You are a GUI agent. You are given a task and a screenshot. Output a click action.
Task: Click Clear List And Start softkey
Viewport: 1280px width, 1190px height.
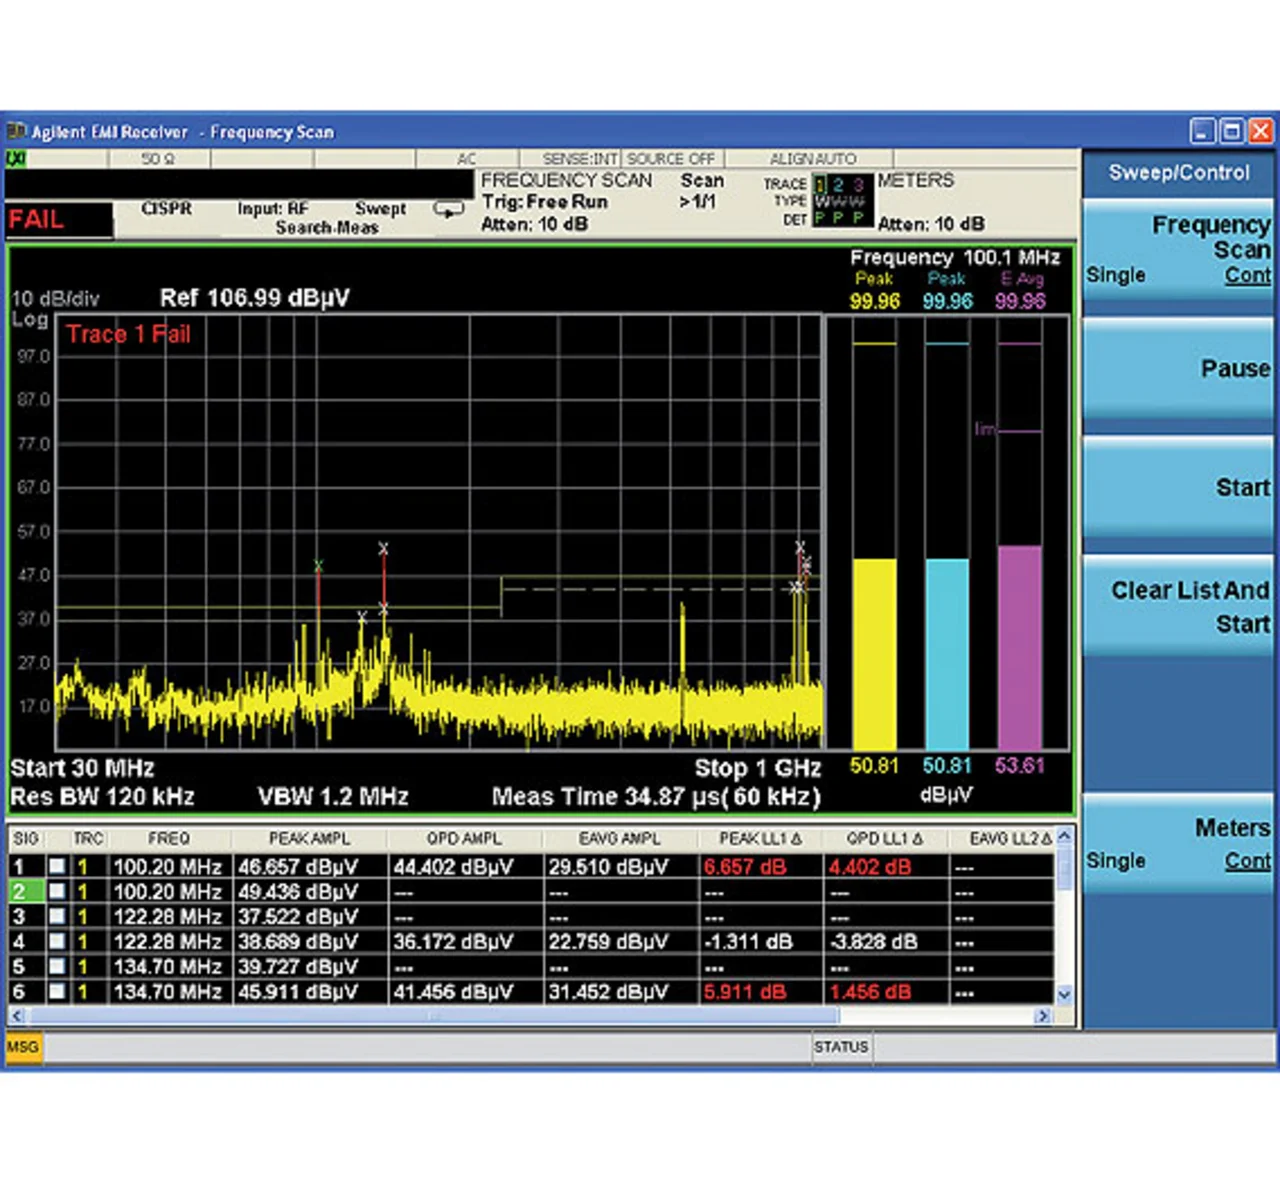click(x=1178, y=606)
